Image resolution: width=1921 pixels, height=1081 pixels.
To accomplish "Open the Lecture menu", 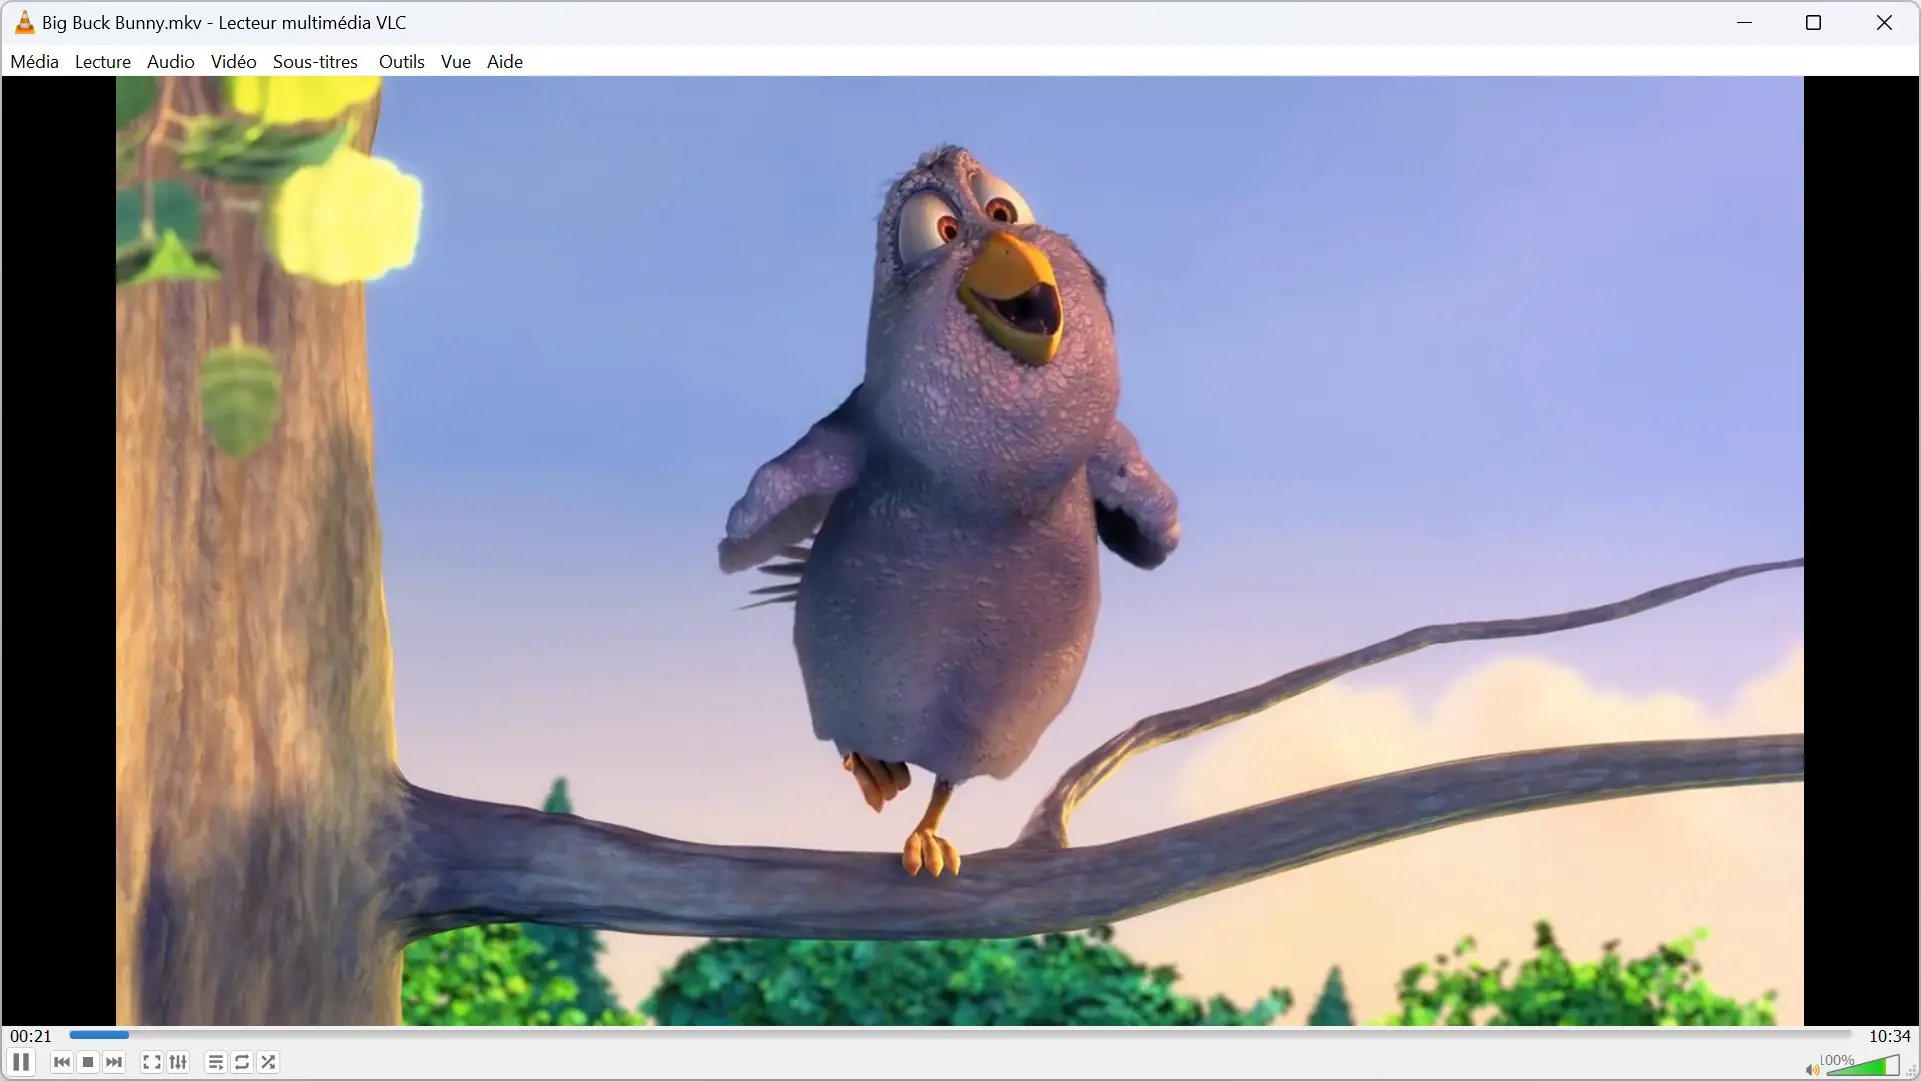I will 103,61.
